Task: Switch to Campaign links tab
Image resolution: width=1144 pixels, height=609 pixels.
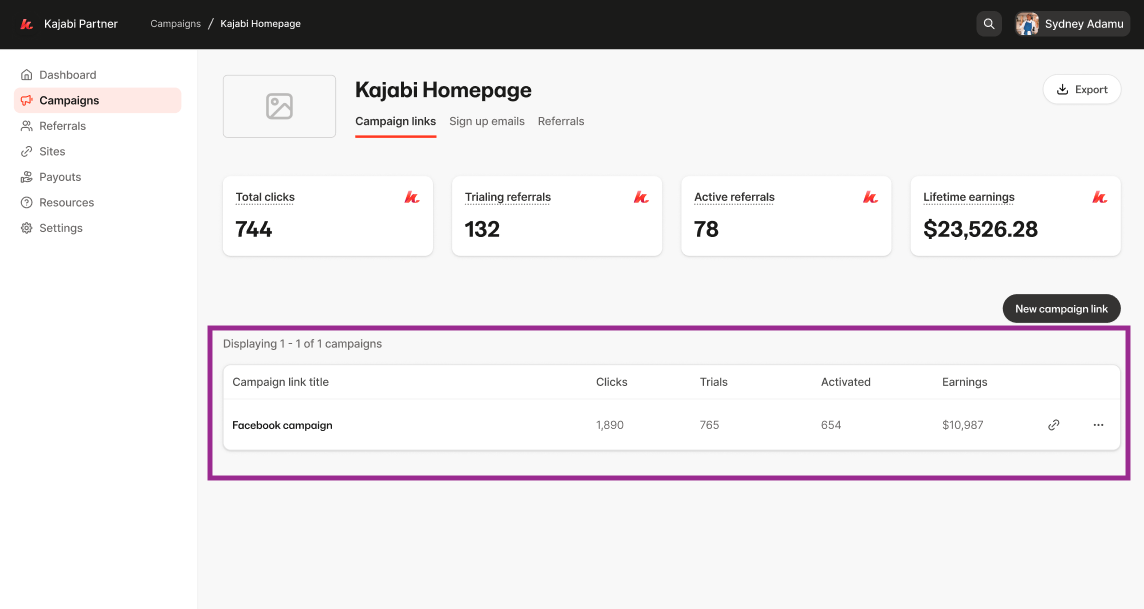Action: (395, 121)
